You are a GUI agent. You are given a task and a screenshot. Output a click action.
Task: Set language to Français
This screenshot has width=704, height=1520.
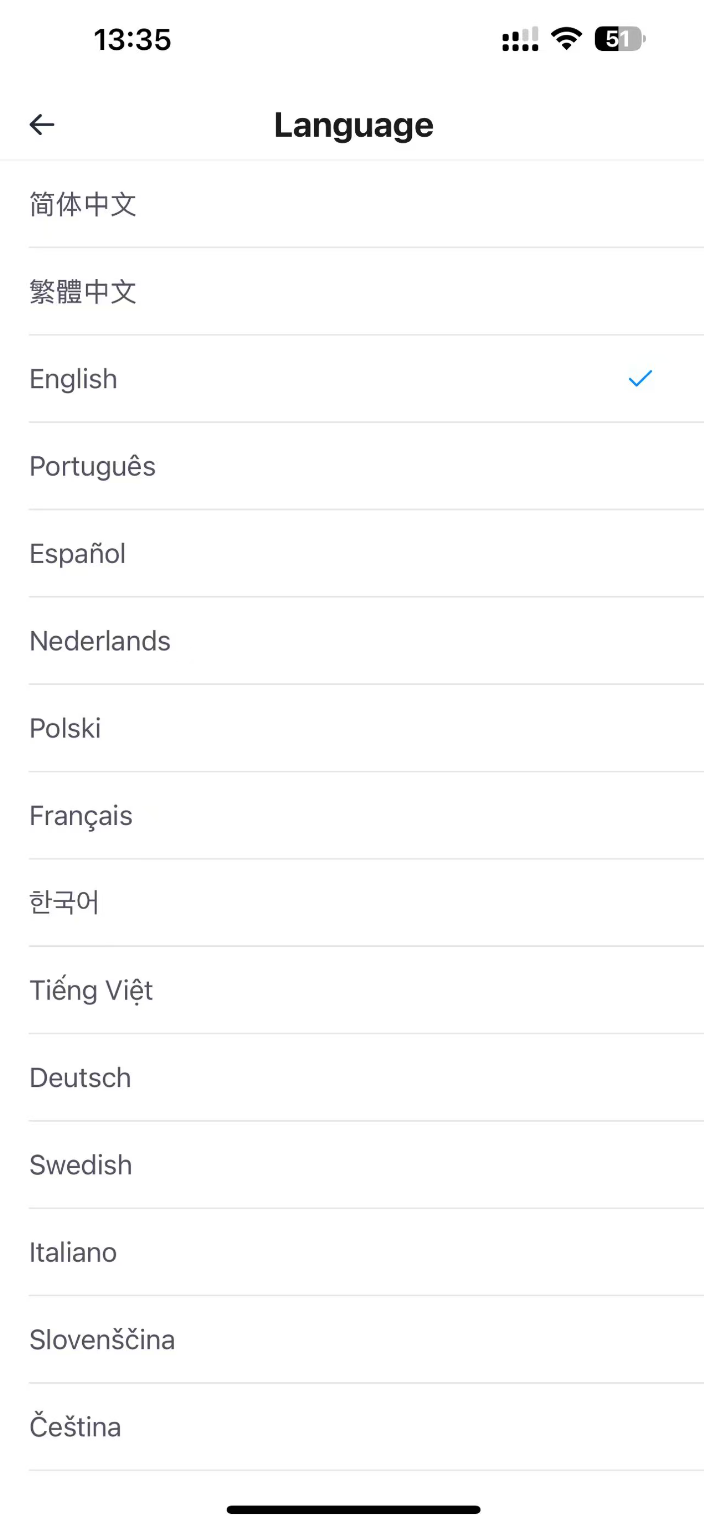point(81,816)
